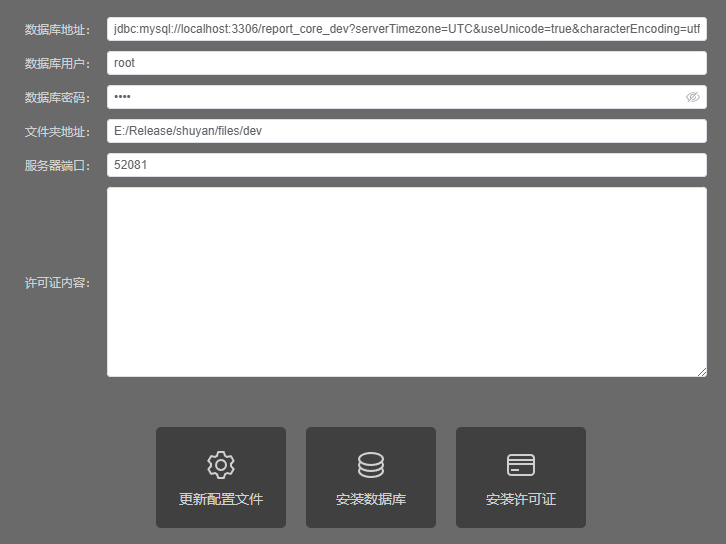Click the 安装数据库 button label
726x544 pixels.
pos(371,499)
